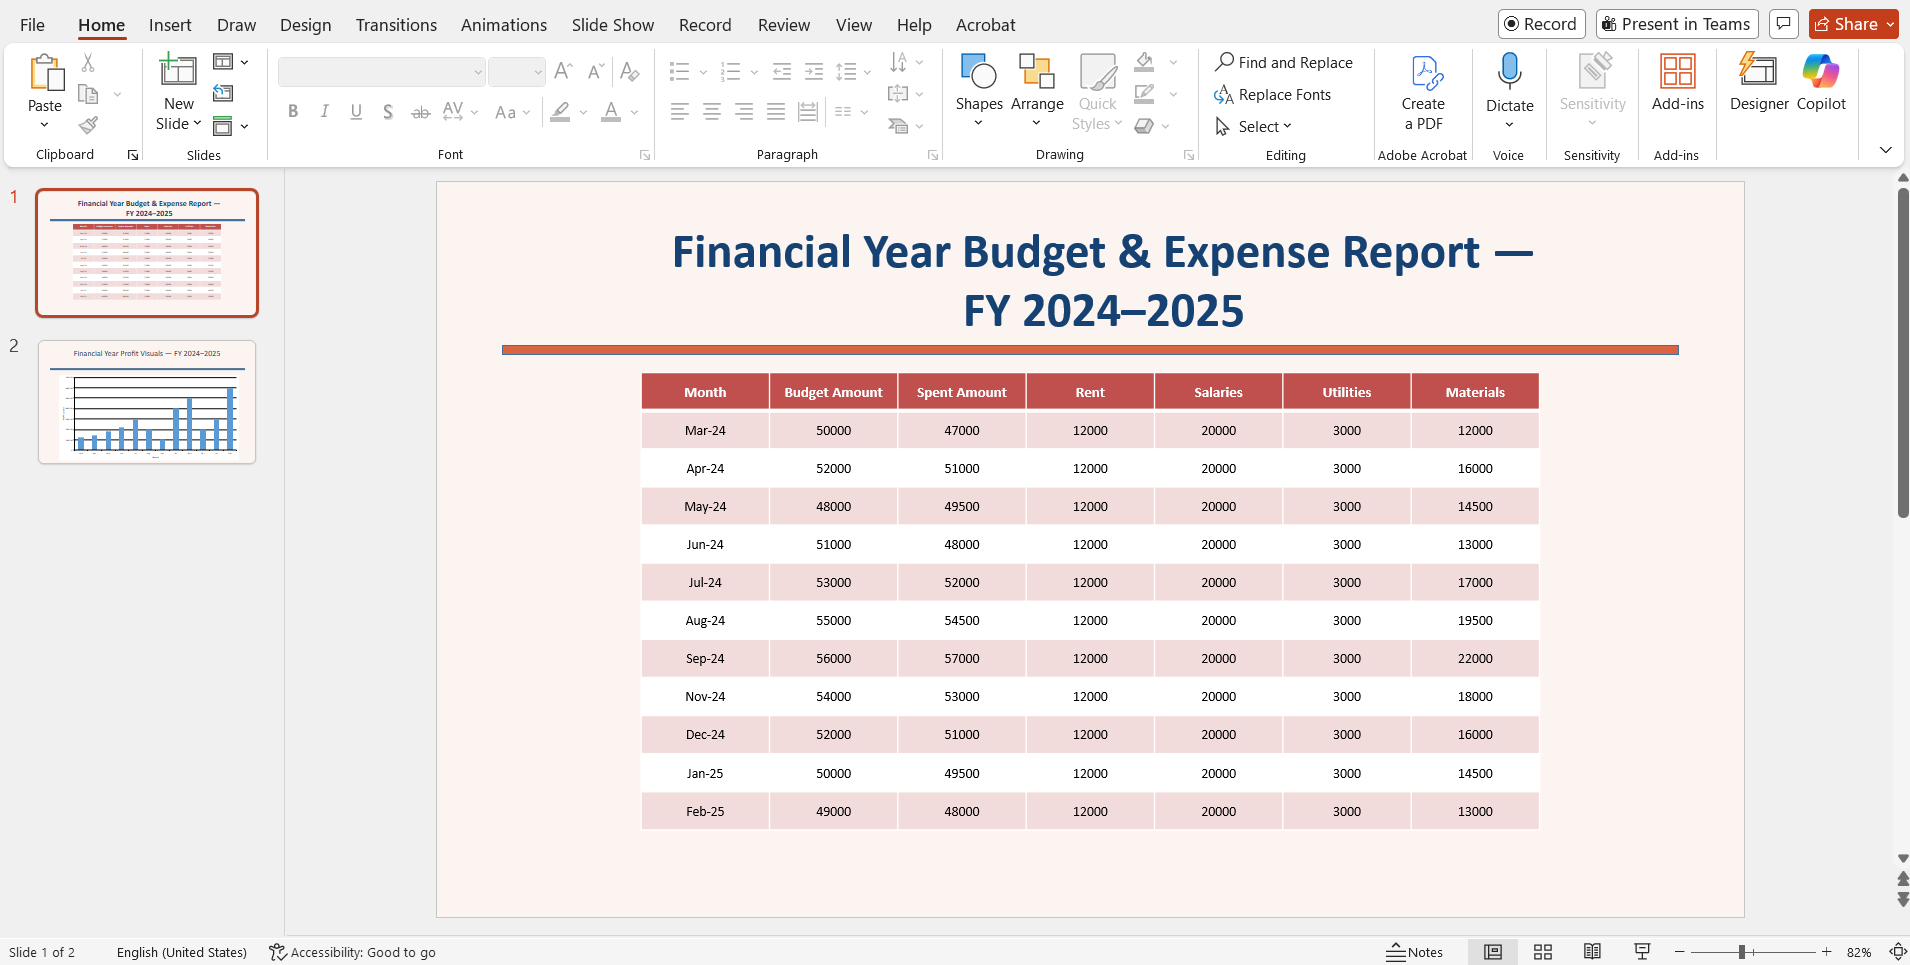Insert a New Slide icon

coord(178,71)
